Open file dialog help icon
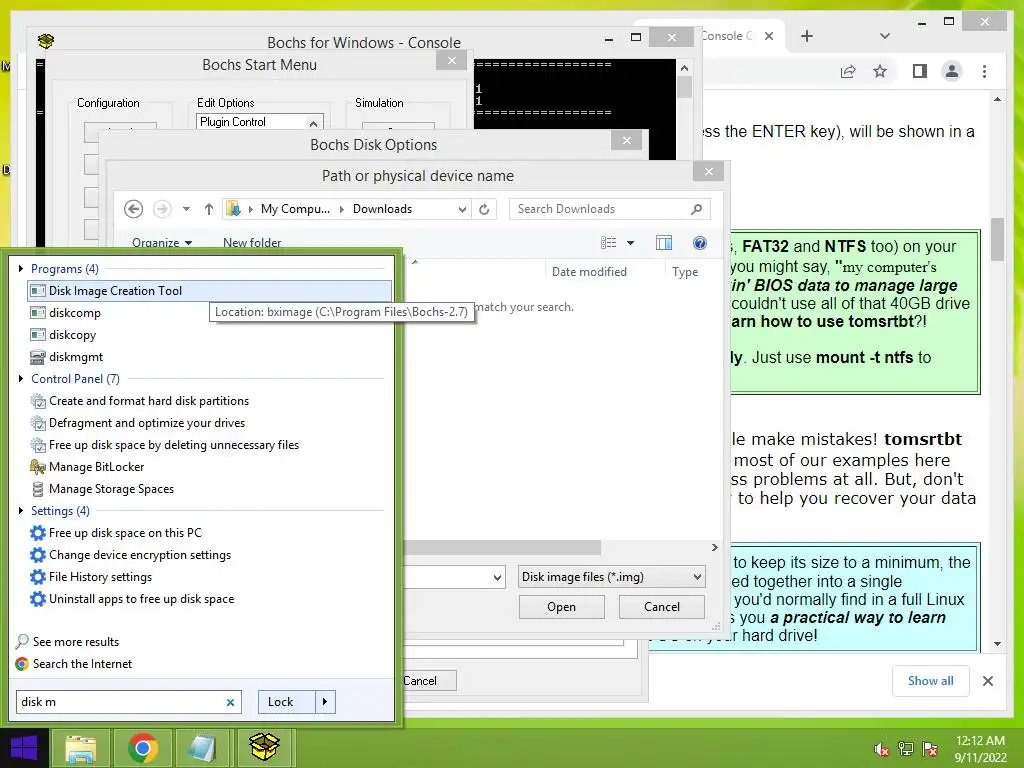This screenshot has height=768, width=1024. (x=699, y=243)
